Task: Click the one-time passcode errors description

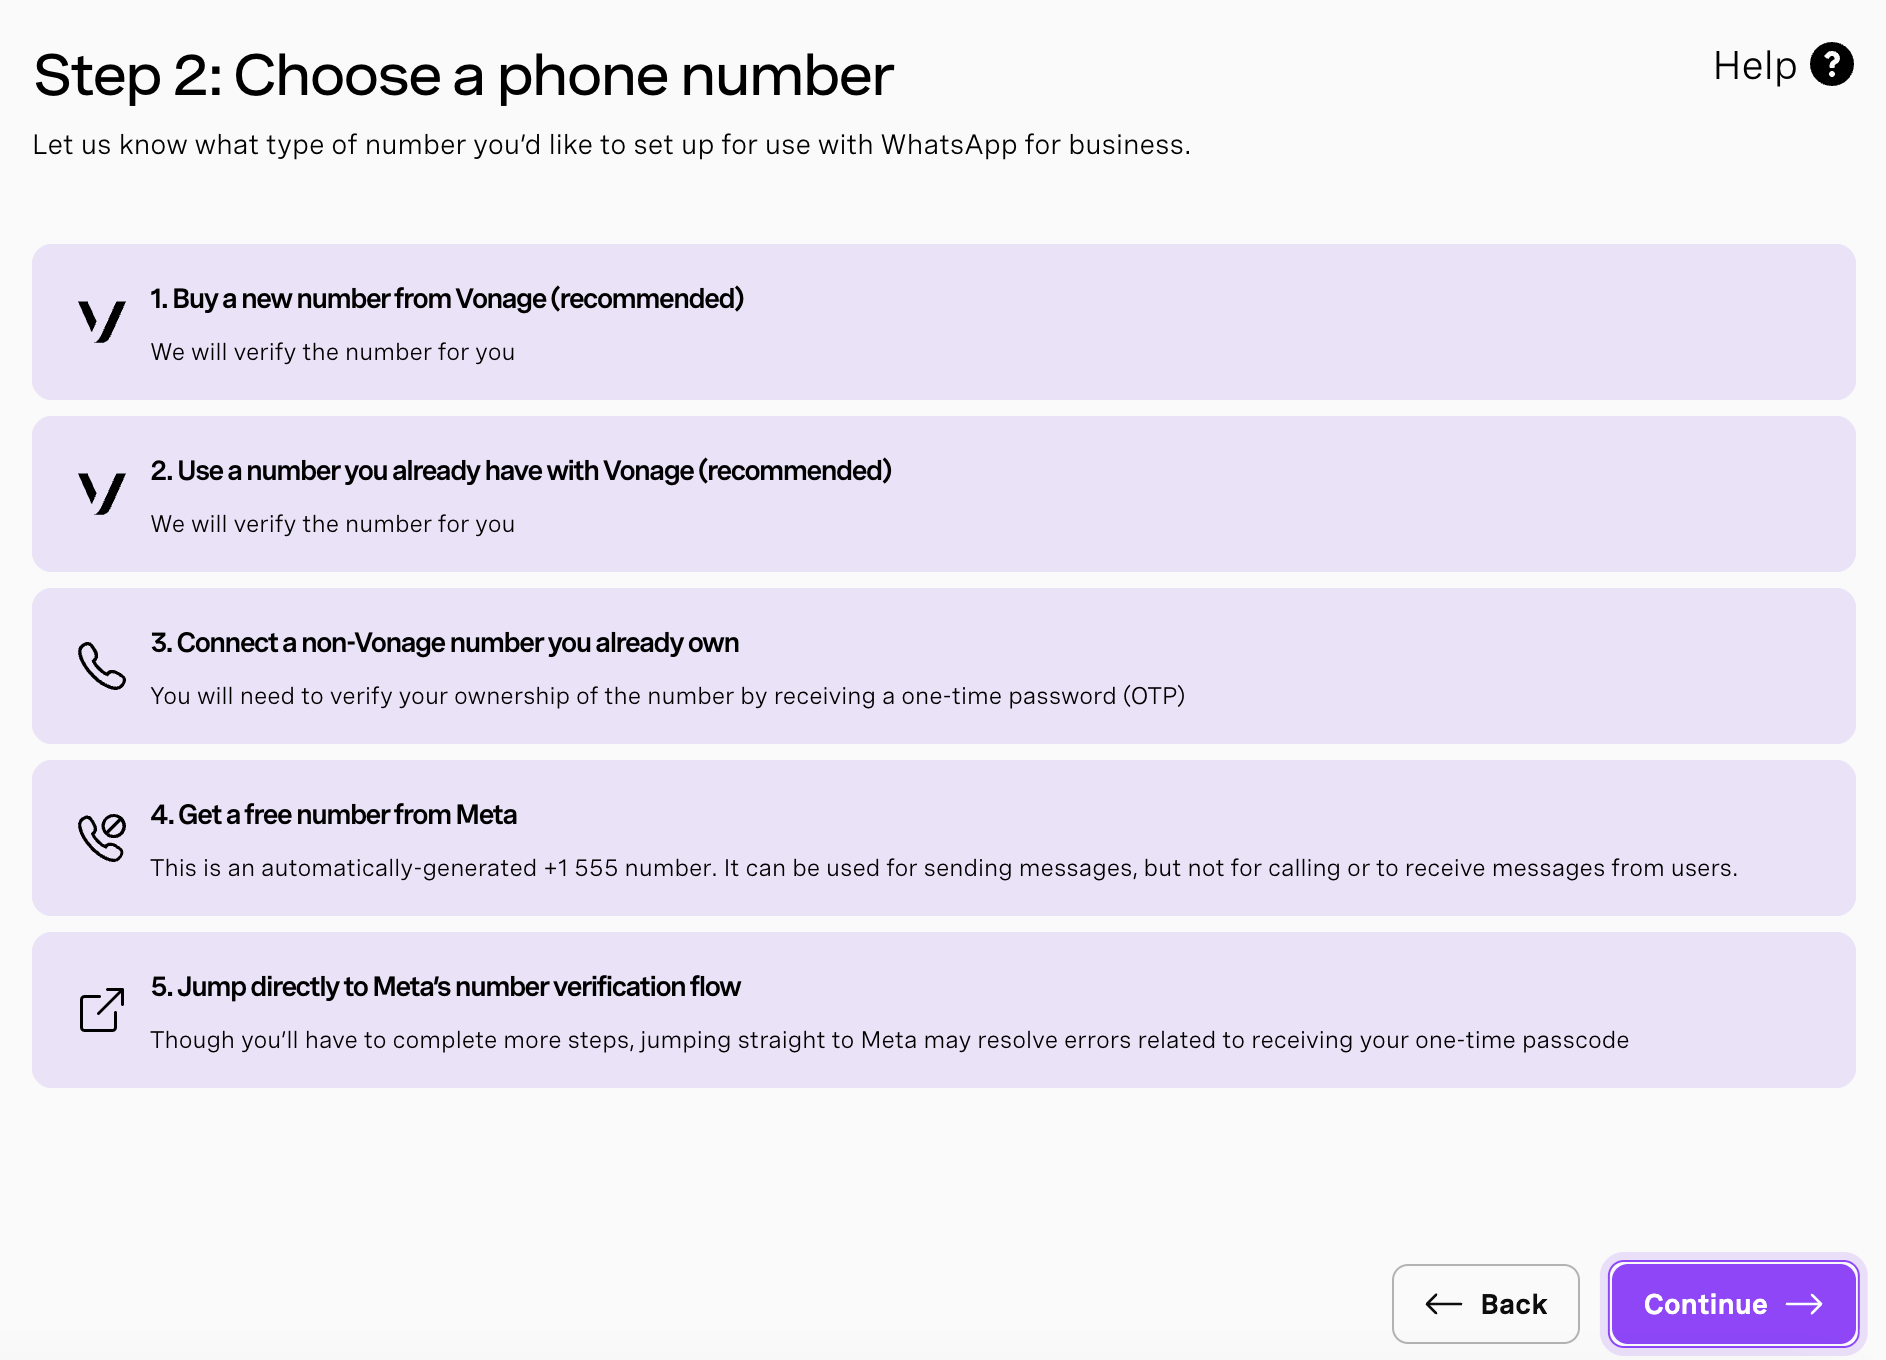Action: click(889, 1040)
